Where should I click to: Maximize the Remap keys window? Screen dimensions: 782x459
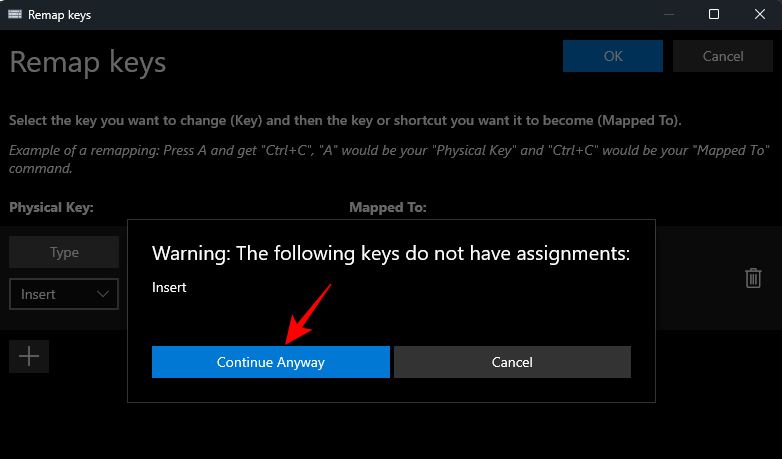click(x=714, y=15)
